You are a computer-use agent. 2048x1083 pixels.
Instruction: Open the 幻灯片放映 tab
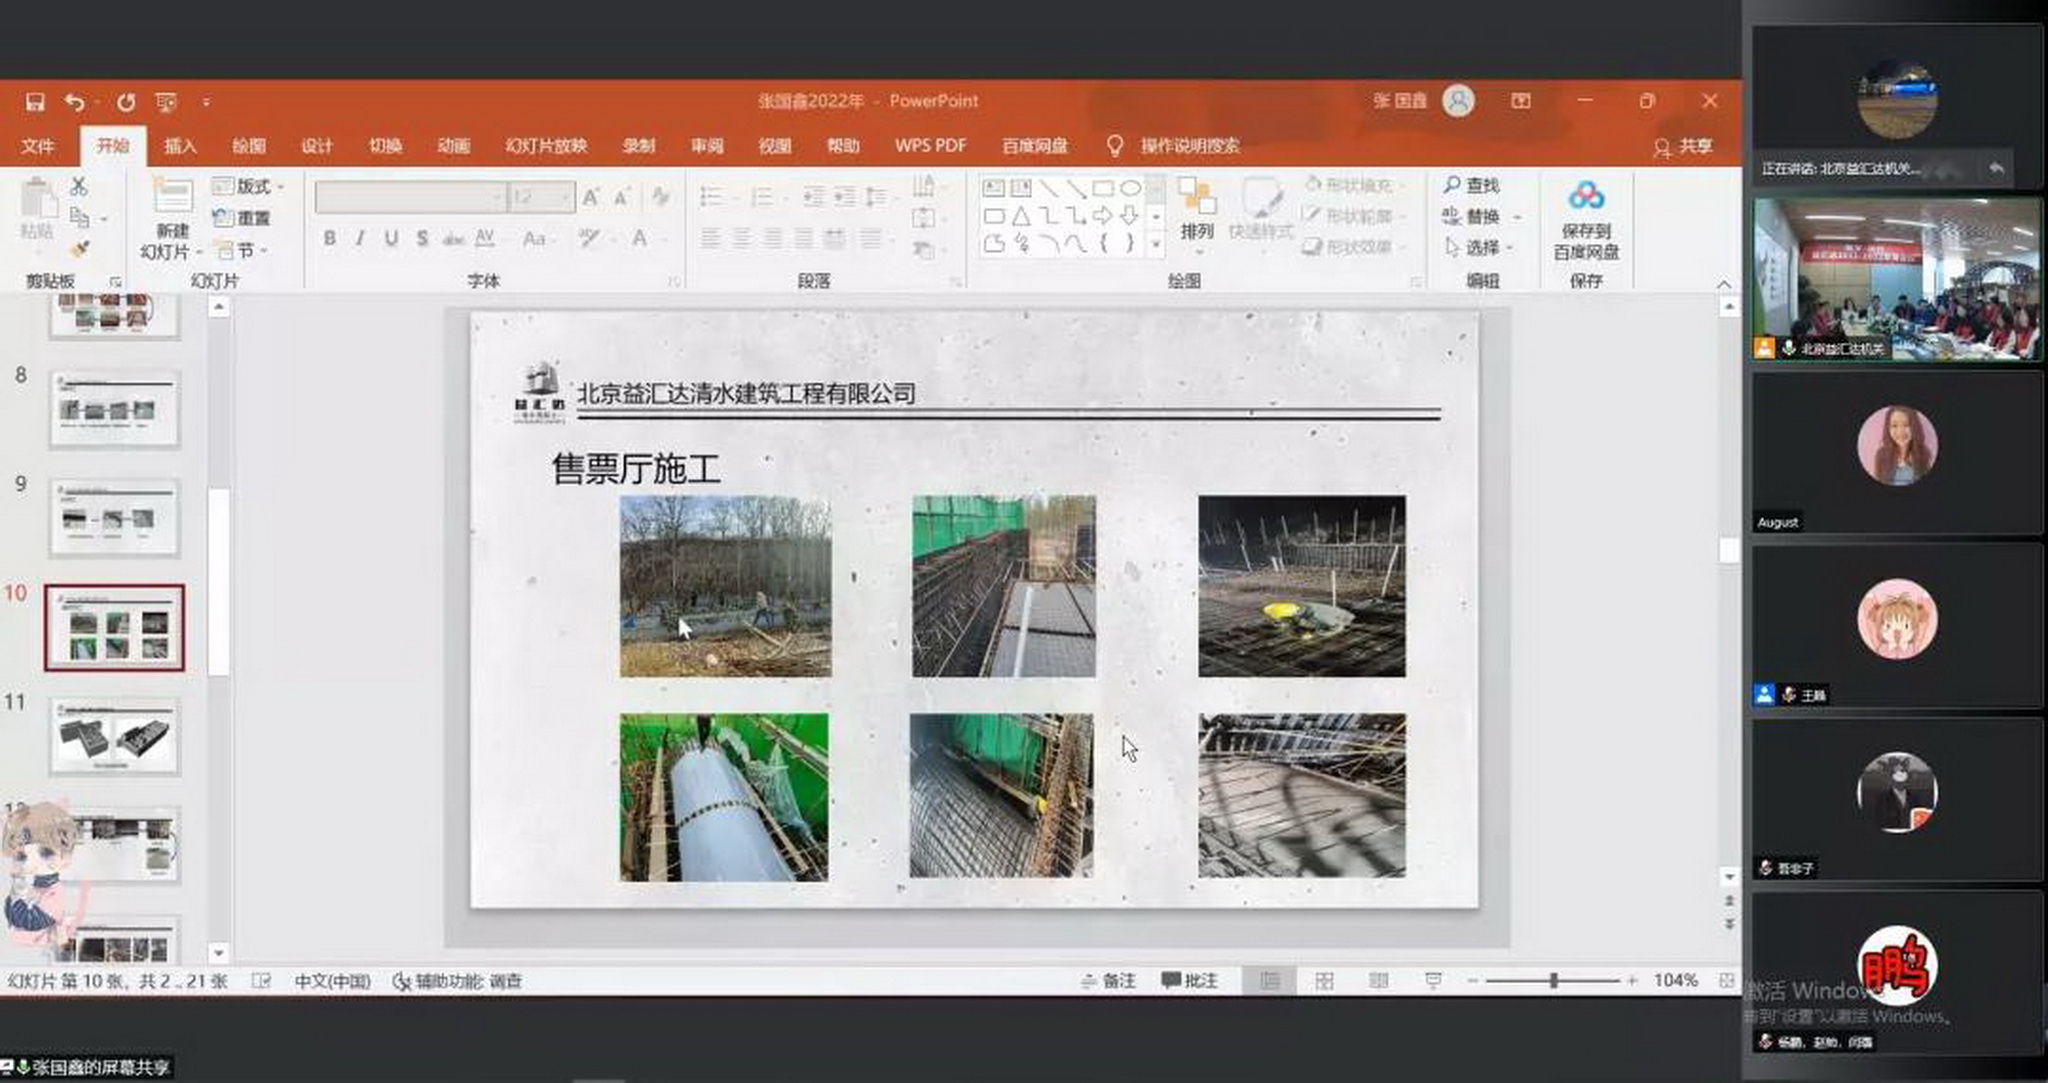coord(546,146)
